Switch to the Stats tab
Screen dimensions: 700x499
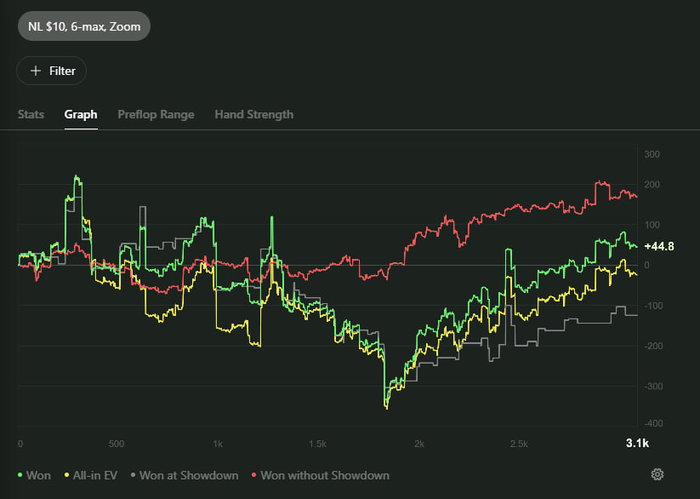pos(31,114)
